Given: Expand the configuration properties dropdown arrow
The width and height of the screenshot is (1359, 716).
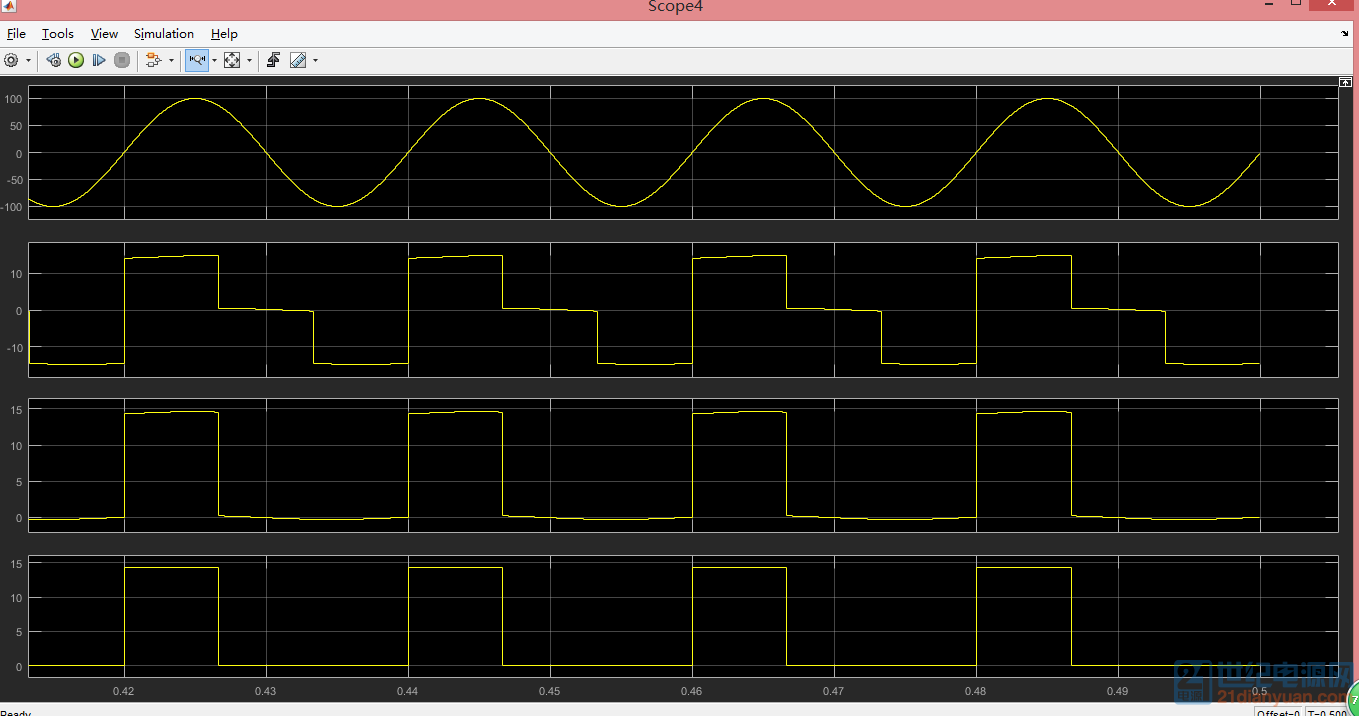Looking at the screenshot, I should [28, 61].
